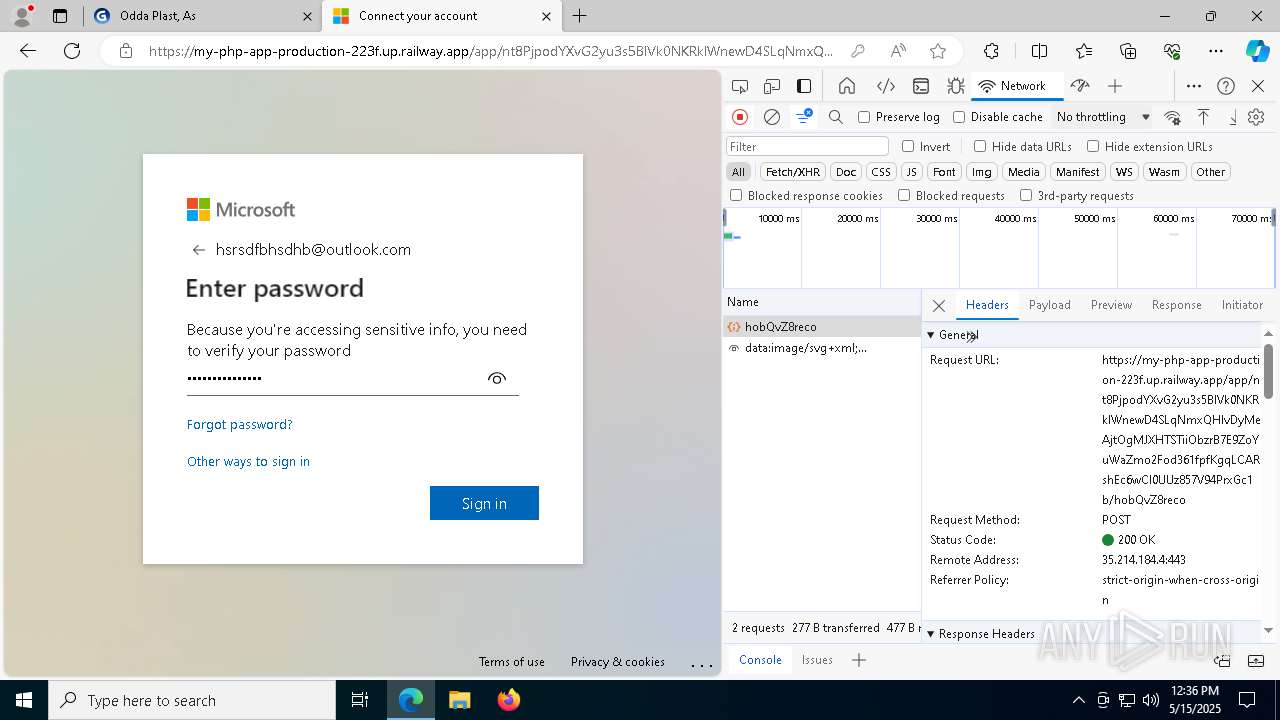The width and height of the screenshot is (1280, 720).
Task: Toggle split screen in Edge
Action: [x=1039, y=51]
